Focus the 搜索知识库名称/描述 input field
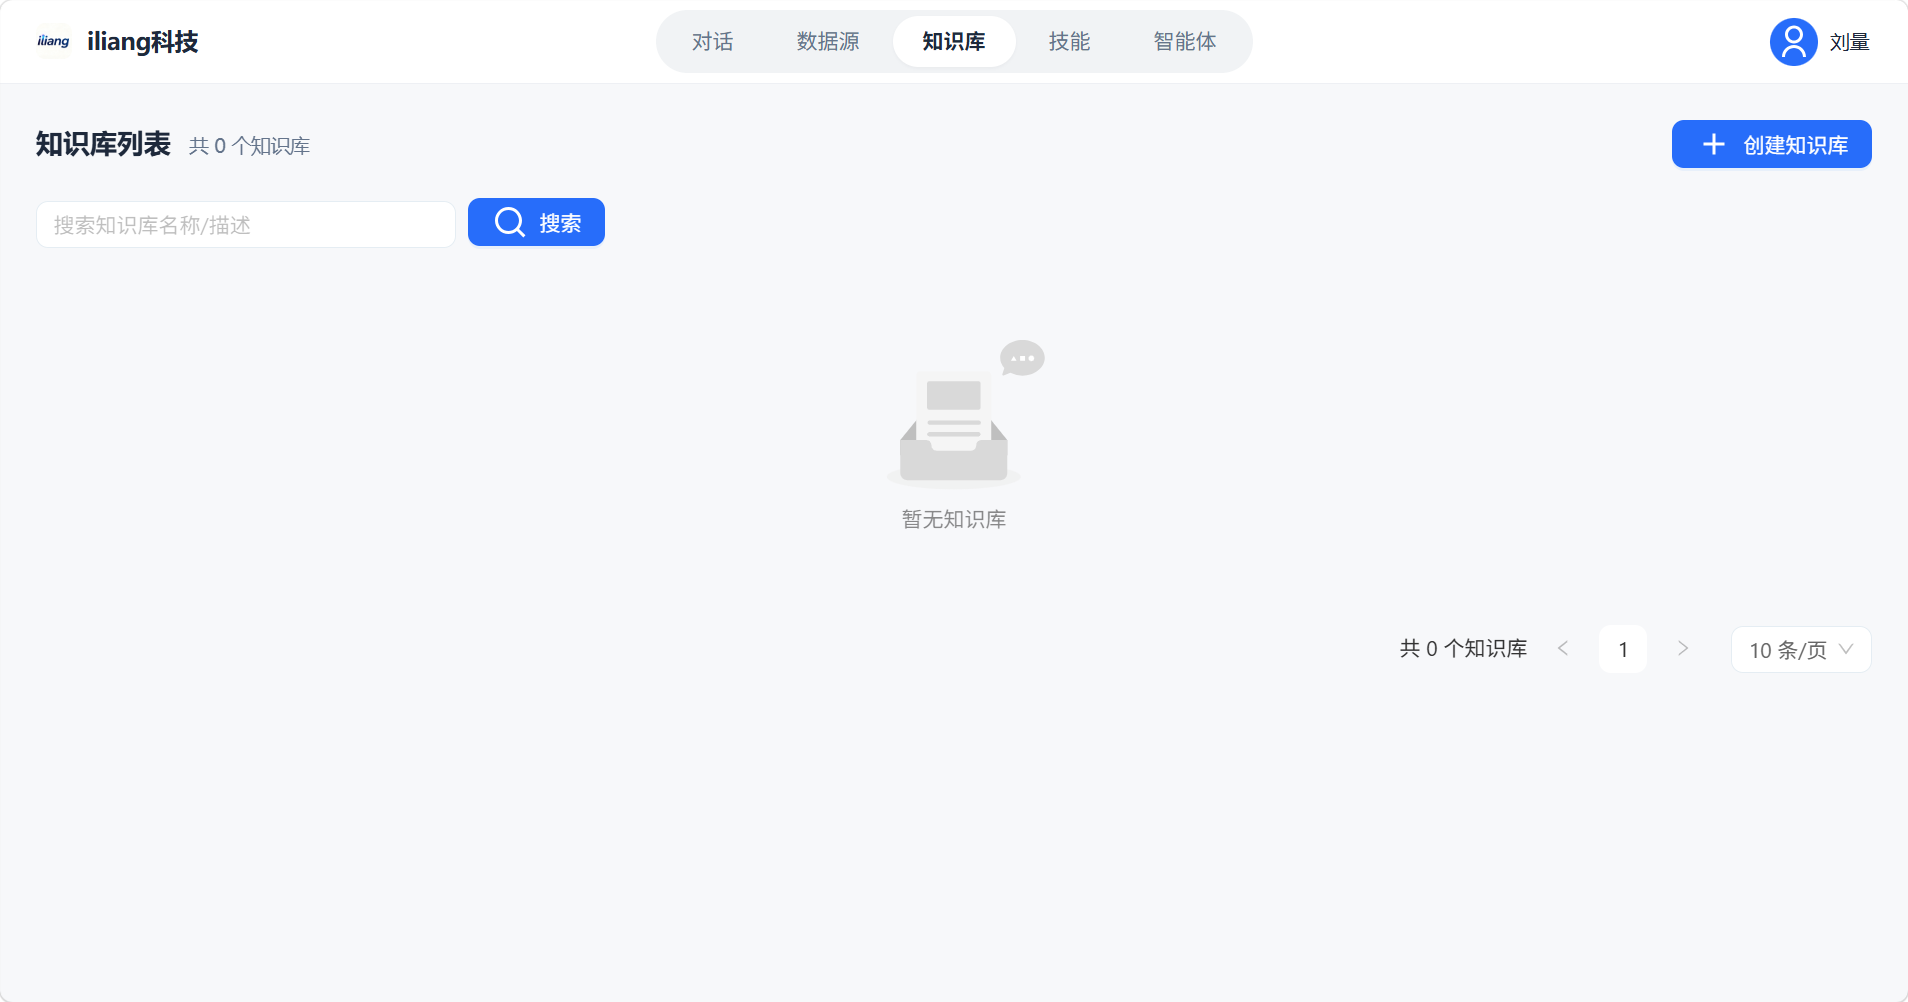 click(x=246, y=224)
